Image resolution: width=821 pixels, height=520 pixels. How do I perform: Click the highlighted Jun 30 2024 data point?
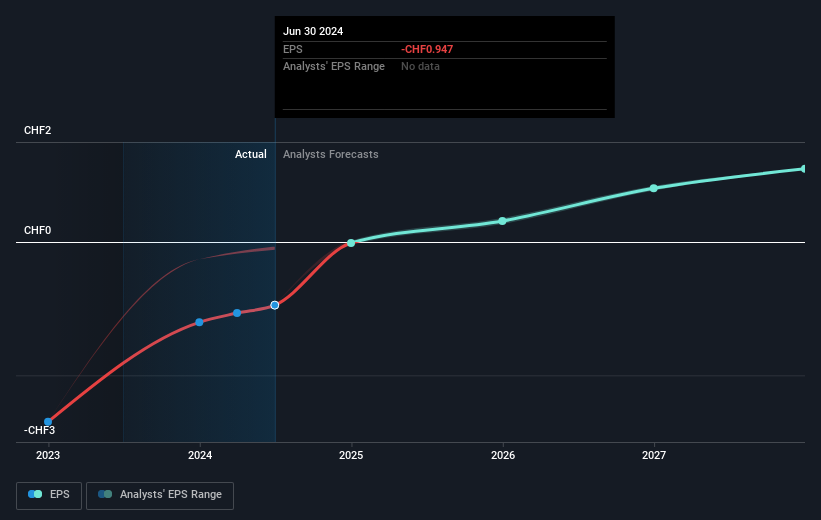(275, 305)
